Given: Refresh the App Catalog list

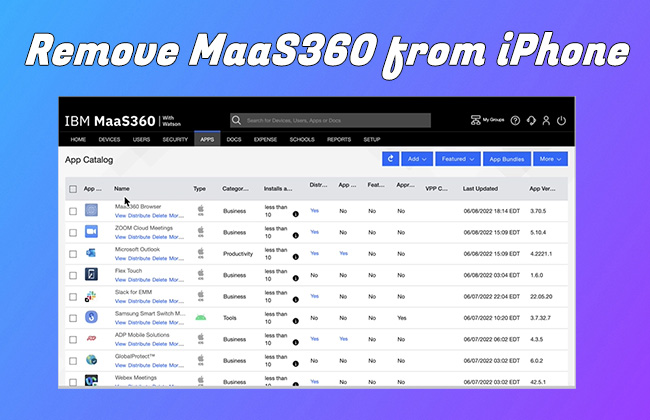Looking at the screenshot, I should tap(390, 159).
